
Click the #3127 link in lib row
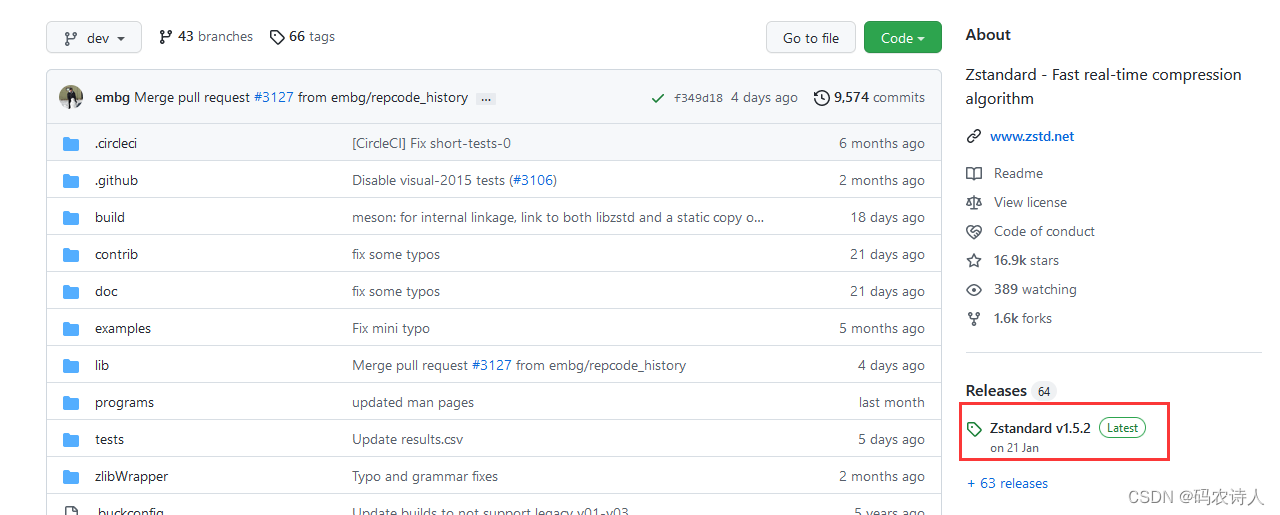pyautogui.click(x=491, y=365)
